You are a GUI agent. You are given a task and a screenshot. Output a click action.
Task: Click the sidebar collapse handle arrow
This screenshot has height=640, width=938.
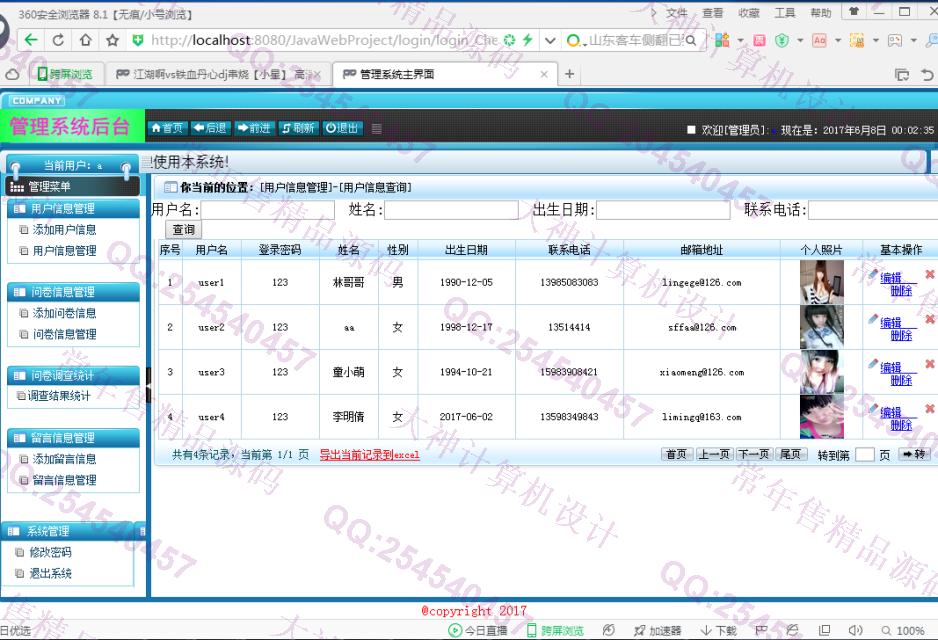pyautogui.click(x=148, y=385)
